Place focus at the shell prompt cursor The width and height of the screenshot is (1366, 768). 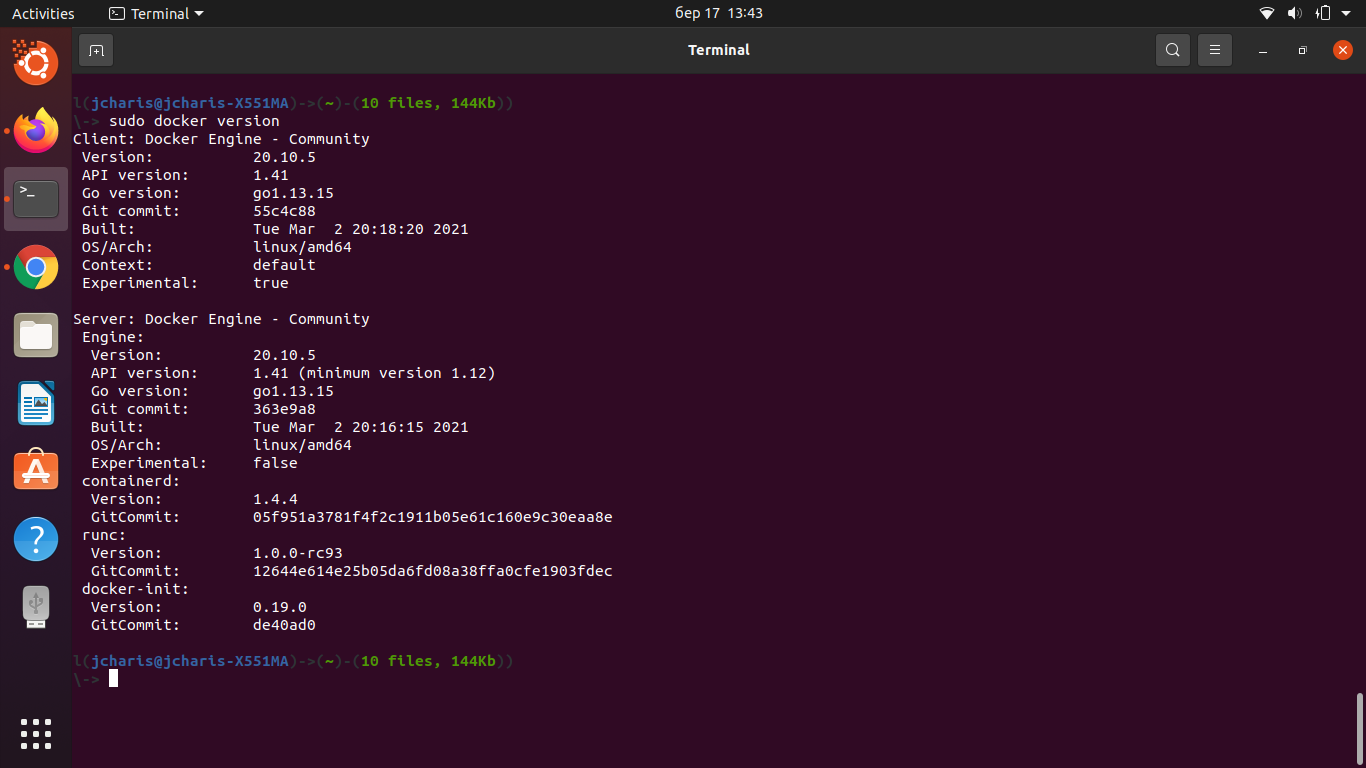point(112,678)
